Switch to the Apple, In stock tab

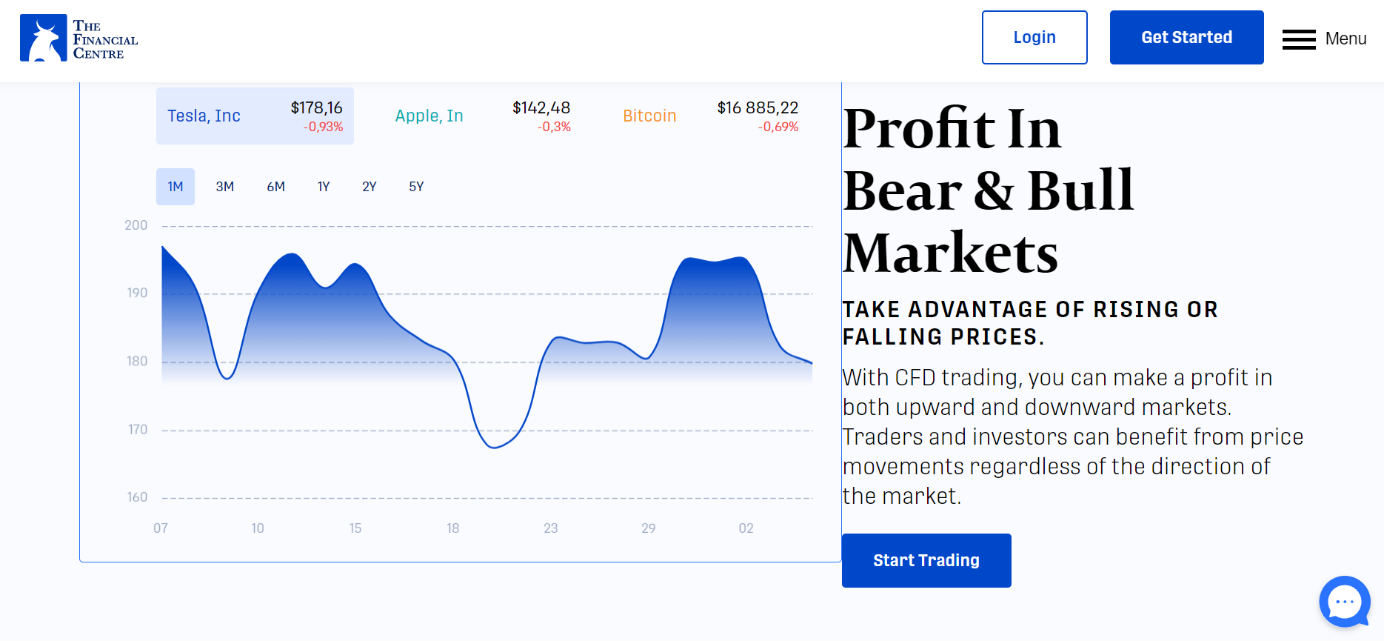429,116
